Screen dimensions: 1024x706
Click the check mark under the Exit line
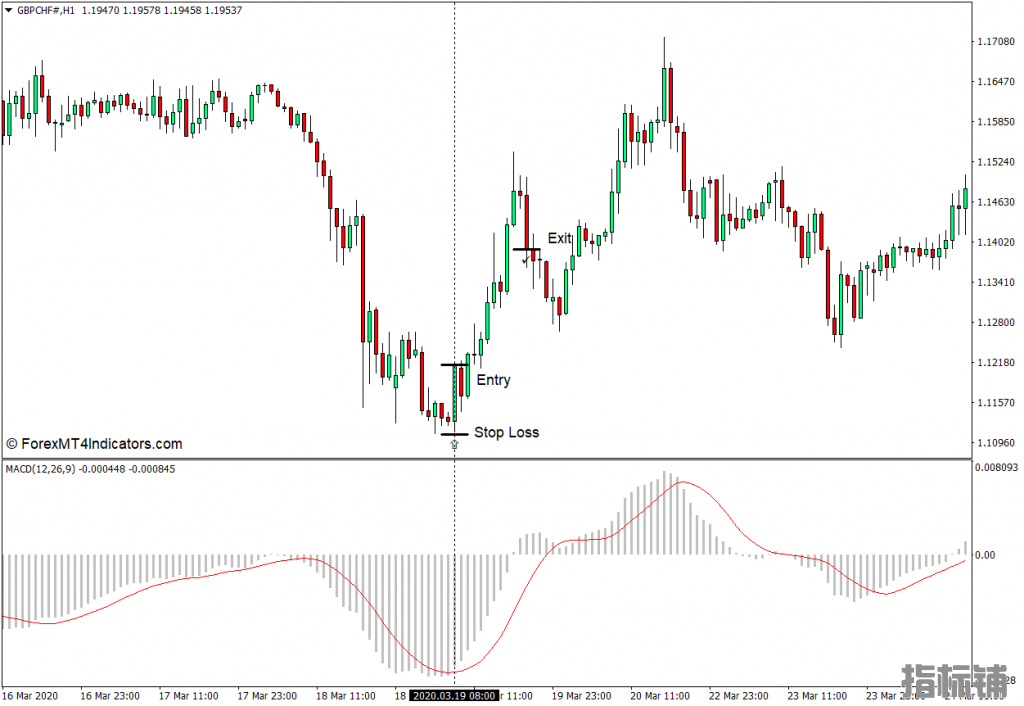click(x=526, y=260)
